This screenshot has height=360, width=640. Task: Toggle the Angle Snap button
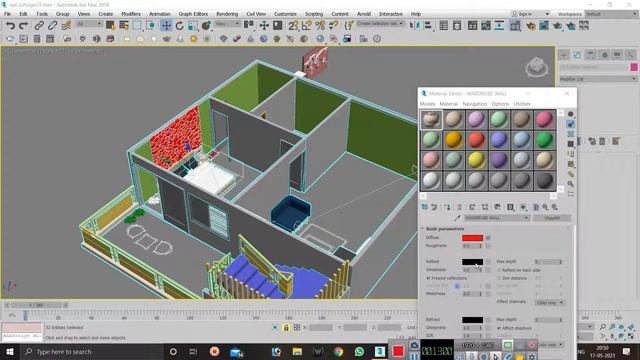(307, 26)
